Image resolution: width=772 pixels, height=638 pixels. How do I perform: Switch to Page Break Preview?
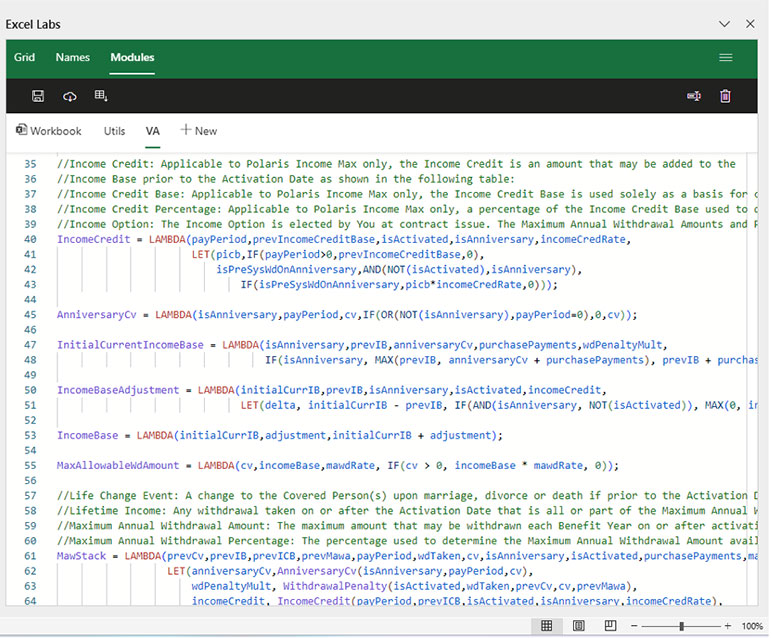(610, 626)
